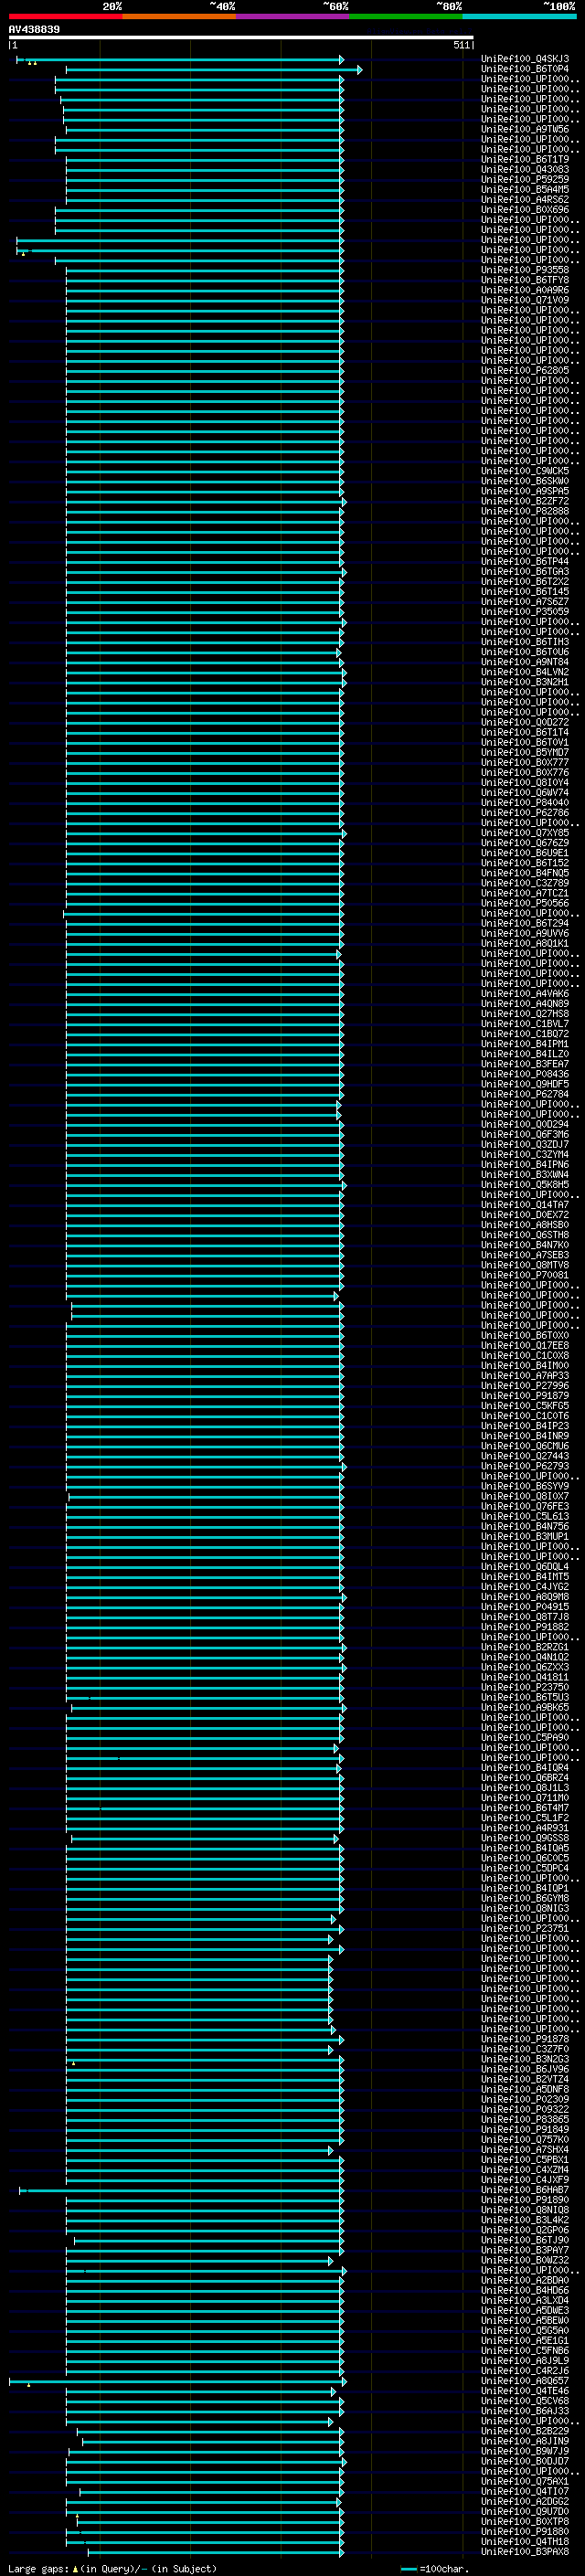The width and height of the screenshot is (585, 2576).
Task: Click the gap markers on the UniRef100_Q4SKJ3 alignment
Action: click(x=32, y=63)
